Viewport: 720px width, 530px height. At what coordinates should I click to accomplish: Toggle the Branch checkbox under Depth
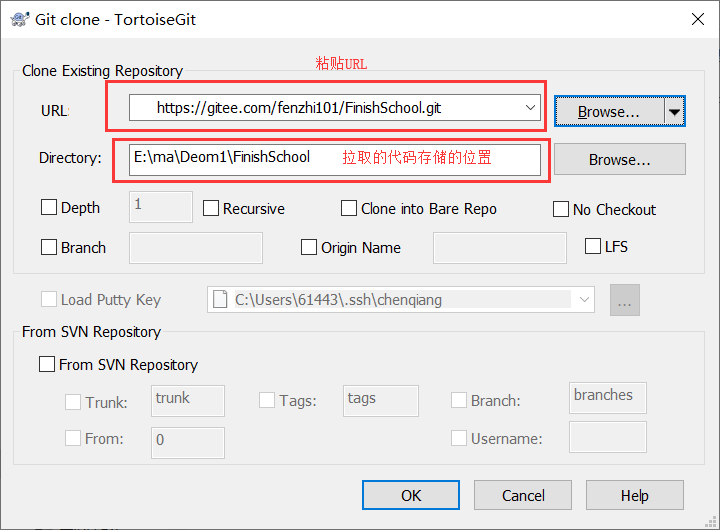(x=49, y=247)
